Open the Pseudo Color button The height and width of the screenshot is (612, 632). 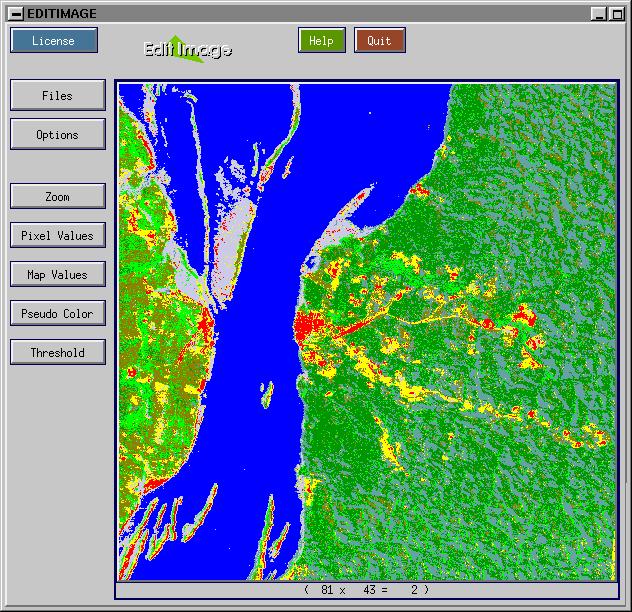pyautogui.click(x=58, y=313)
